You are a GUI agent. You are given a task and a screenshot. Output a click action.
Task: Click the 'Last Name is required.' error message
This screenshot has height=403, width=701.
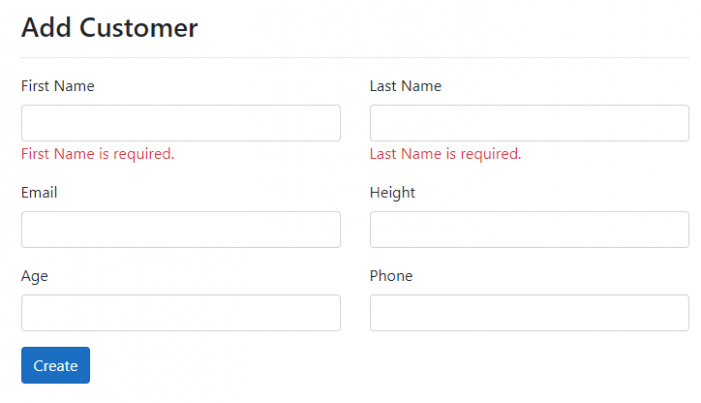[x=445, y=154]
